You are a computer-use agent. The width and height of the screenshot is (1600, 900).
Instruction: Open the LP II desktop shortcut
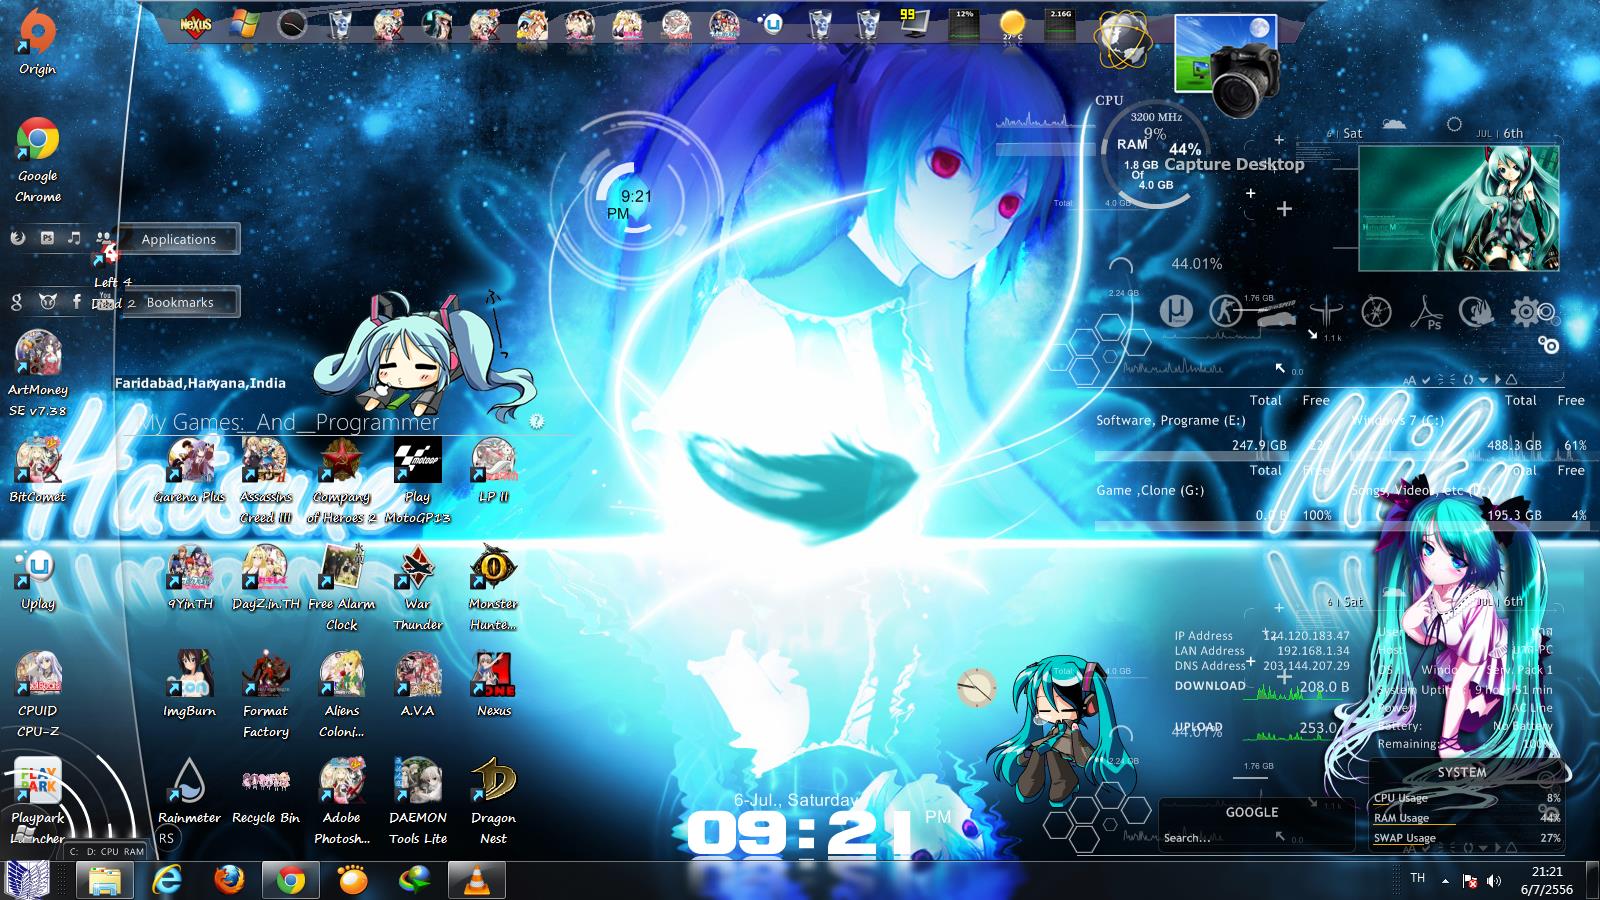(493, 469)
